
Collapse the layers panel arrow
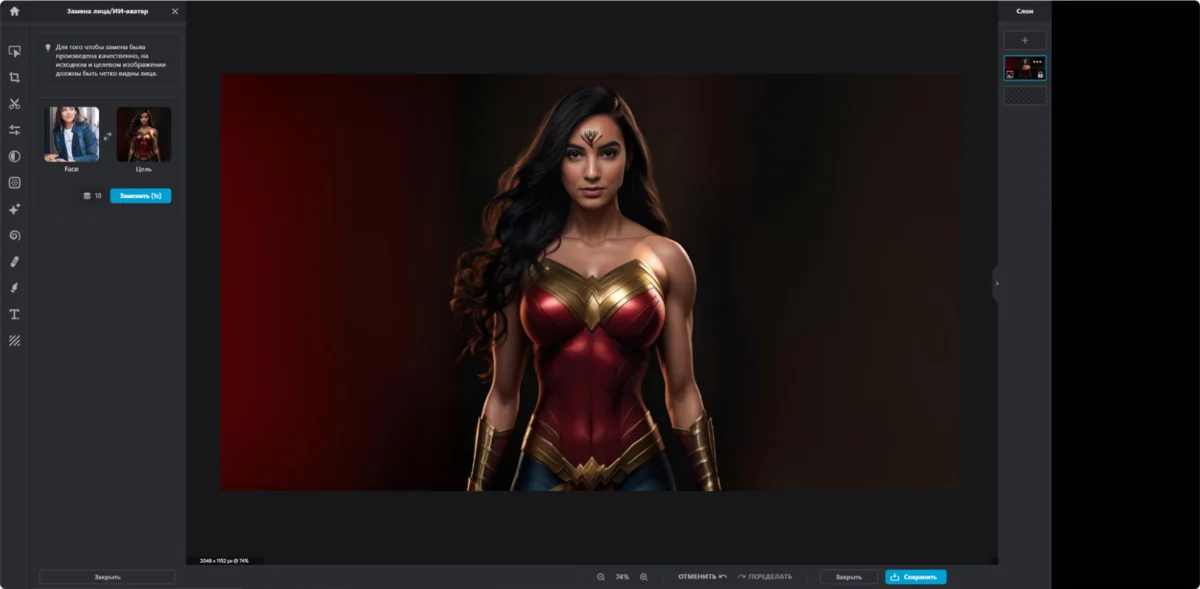pos(996,283)
